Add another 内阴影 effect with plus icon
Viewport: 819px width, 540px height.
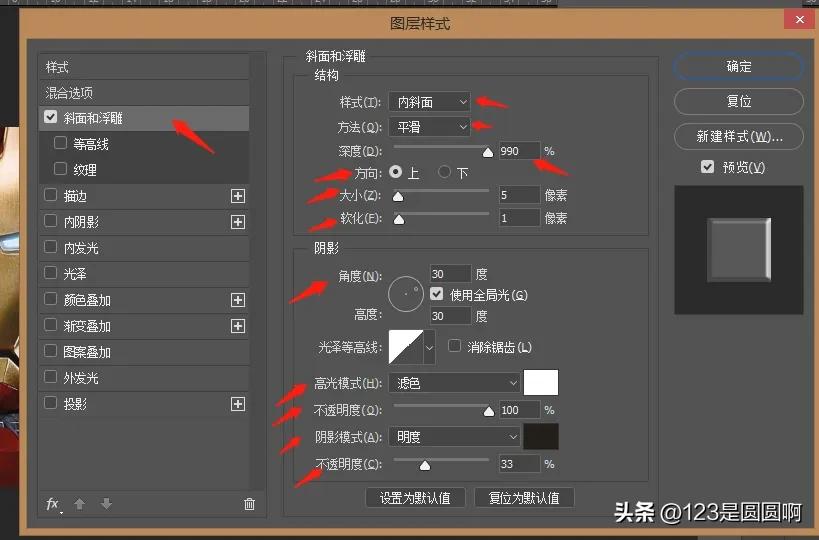point(238,222)
